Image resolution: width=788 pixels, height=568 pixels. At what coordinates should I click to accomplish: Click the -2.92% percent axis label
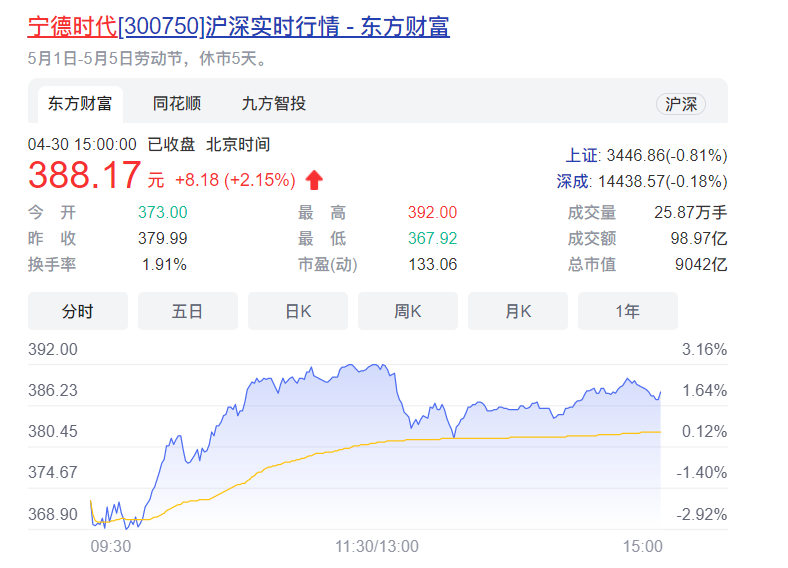tap(702, 515)
